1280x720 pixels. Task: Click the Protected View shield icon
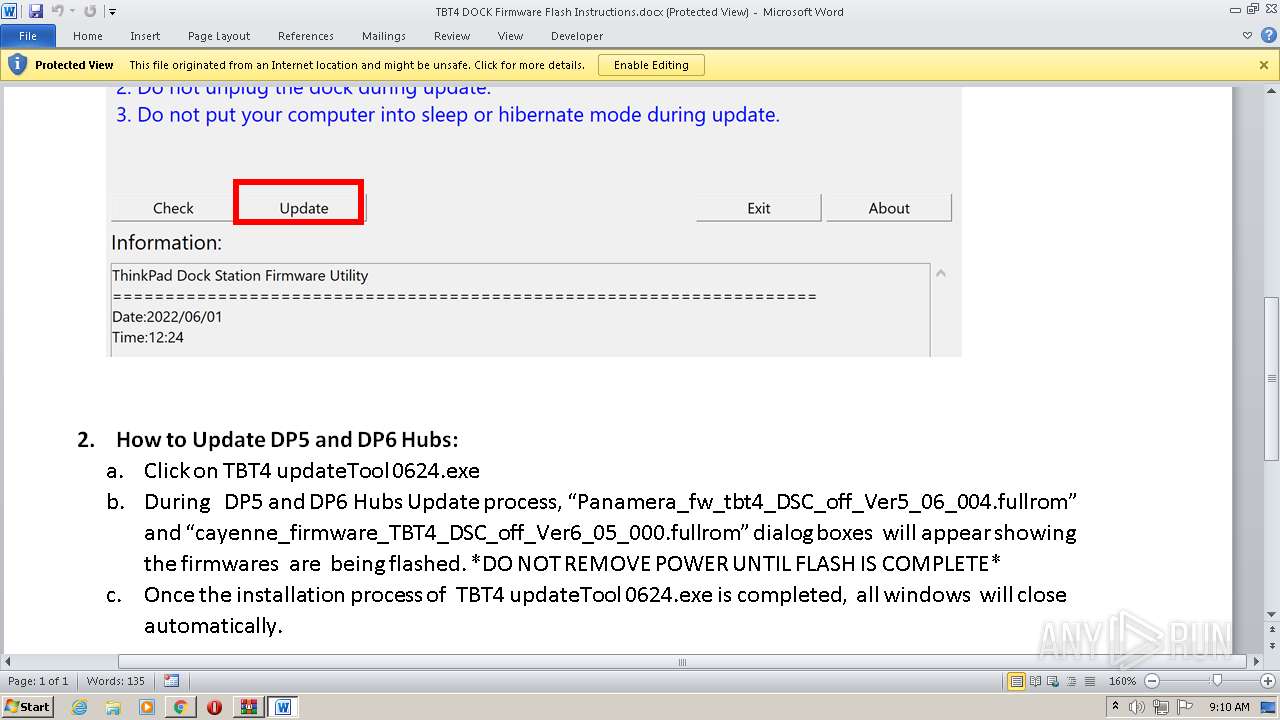click(x=17, y=65)
